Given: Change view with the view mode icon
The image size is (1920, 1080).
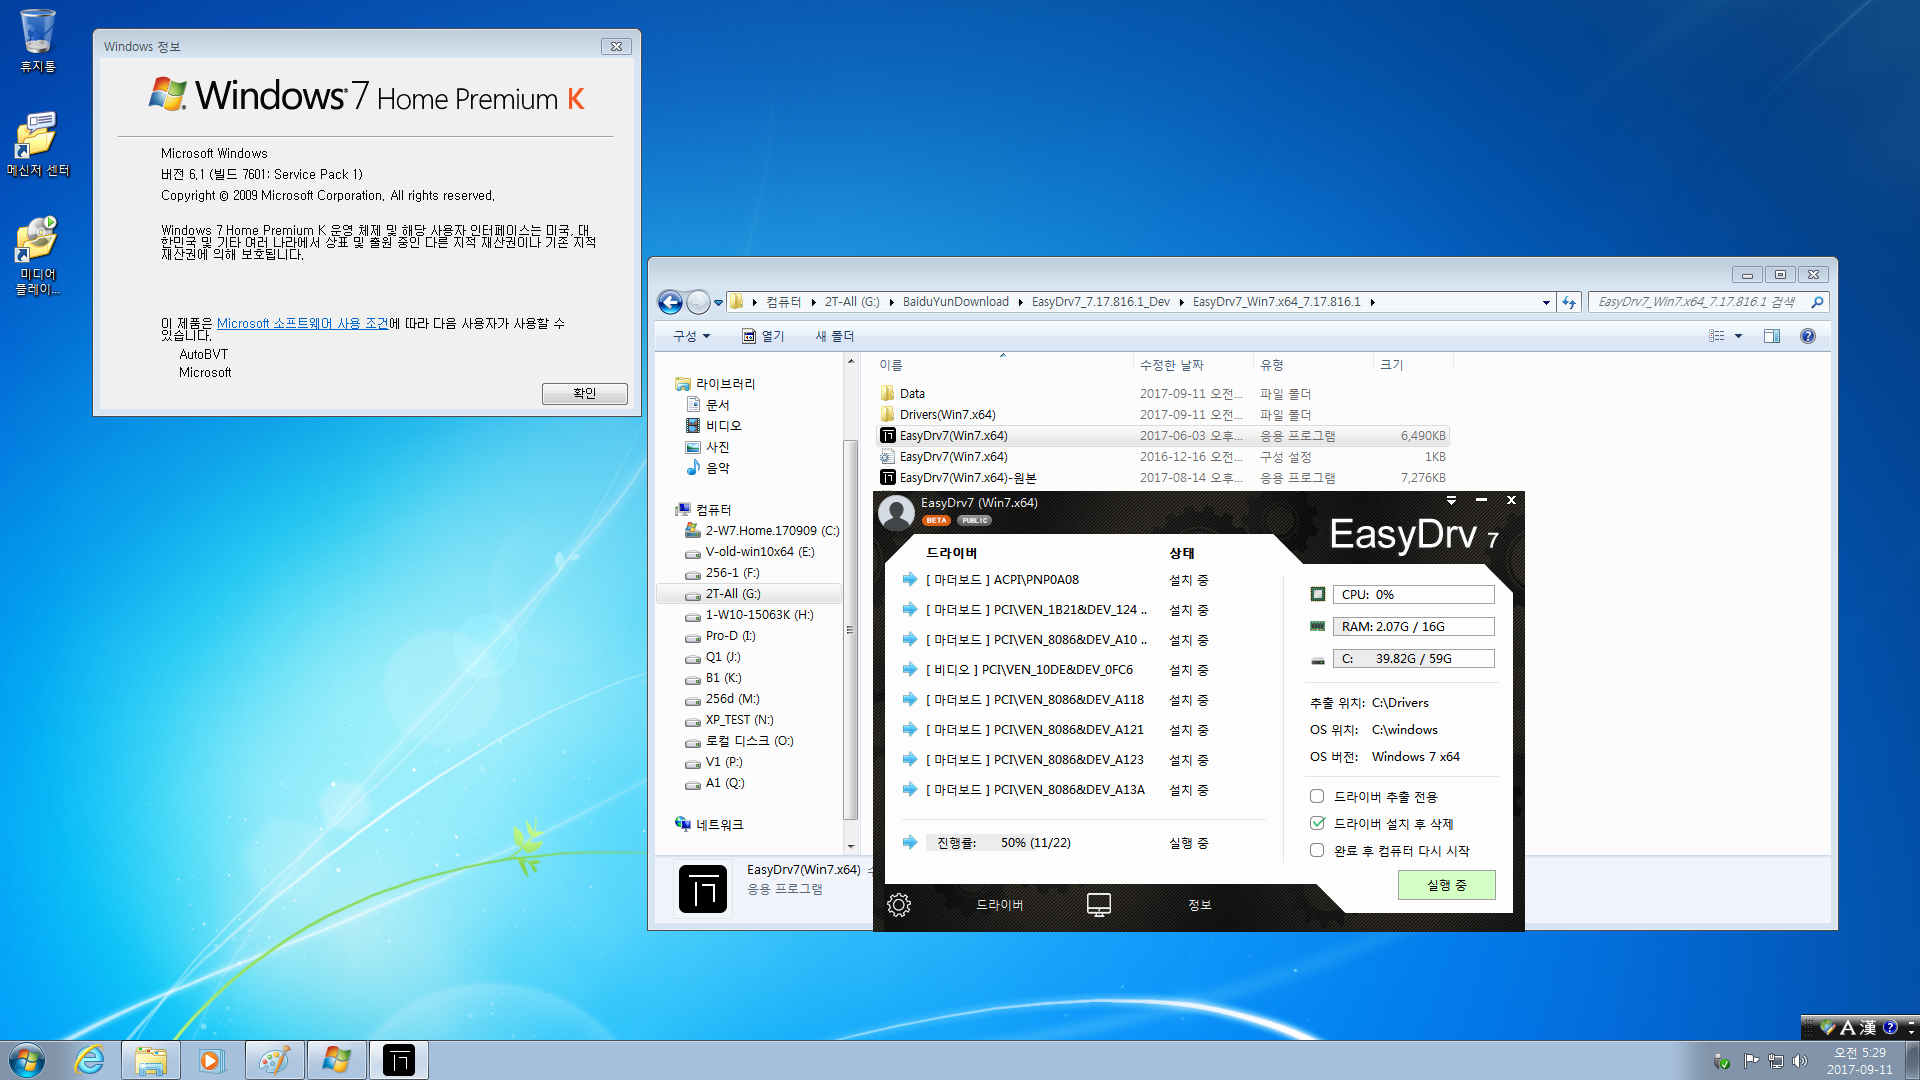Looking at the screenshot, I should coord(1717,336).
